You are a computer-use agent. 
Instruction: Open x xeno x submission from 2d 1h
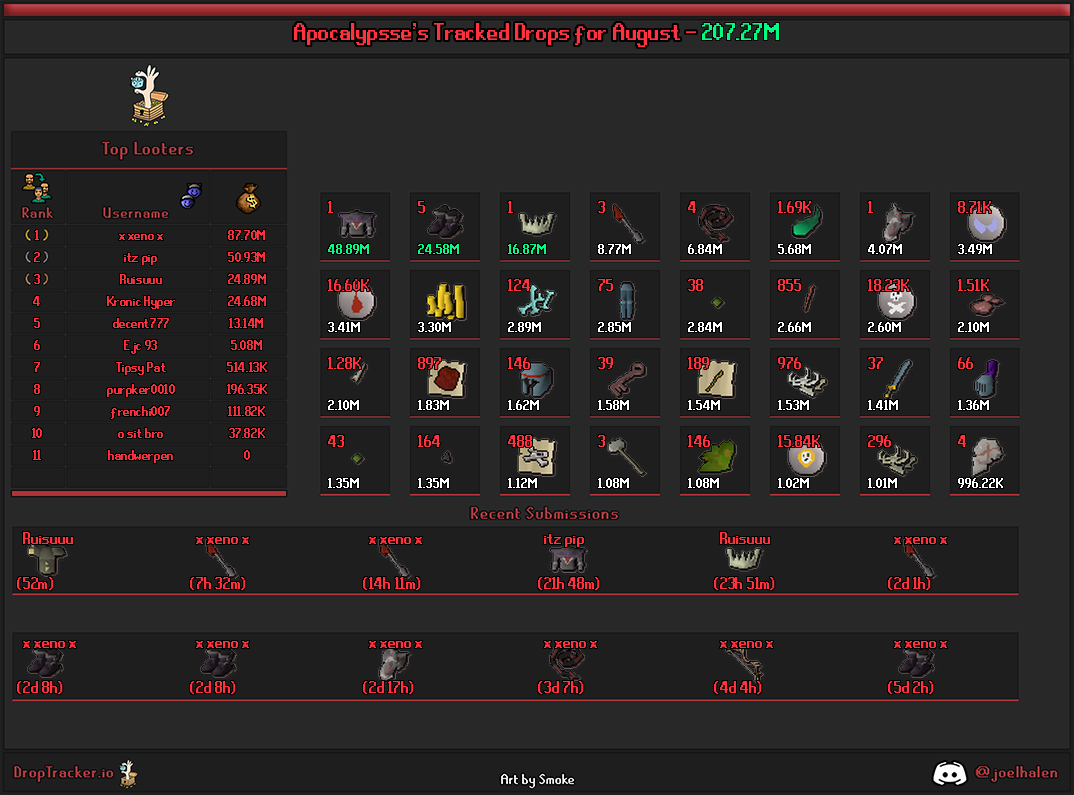coord(918,561)
